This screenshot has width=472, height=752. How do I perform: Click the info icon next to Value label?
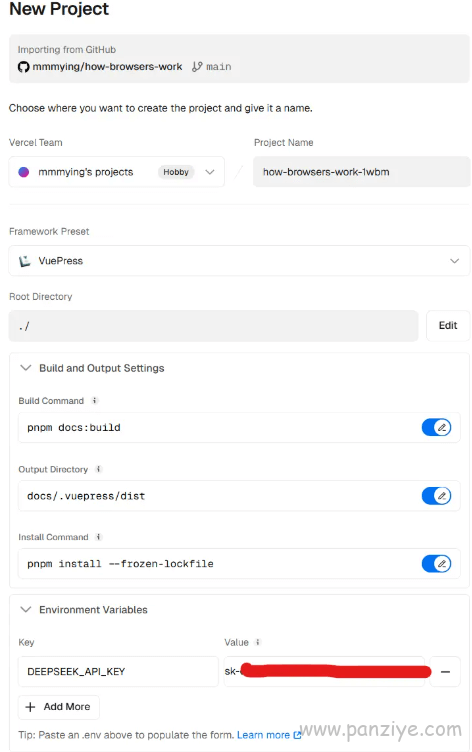coord(258,642)
